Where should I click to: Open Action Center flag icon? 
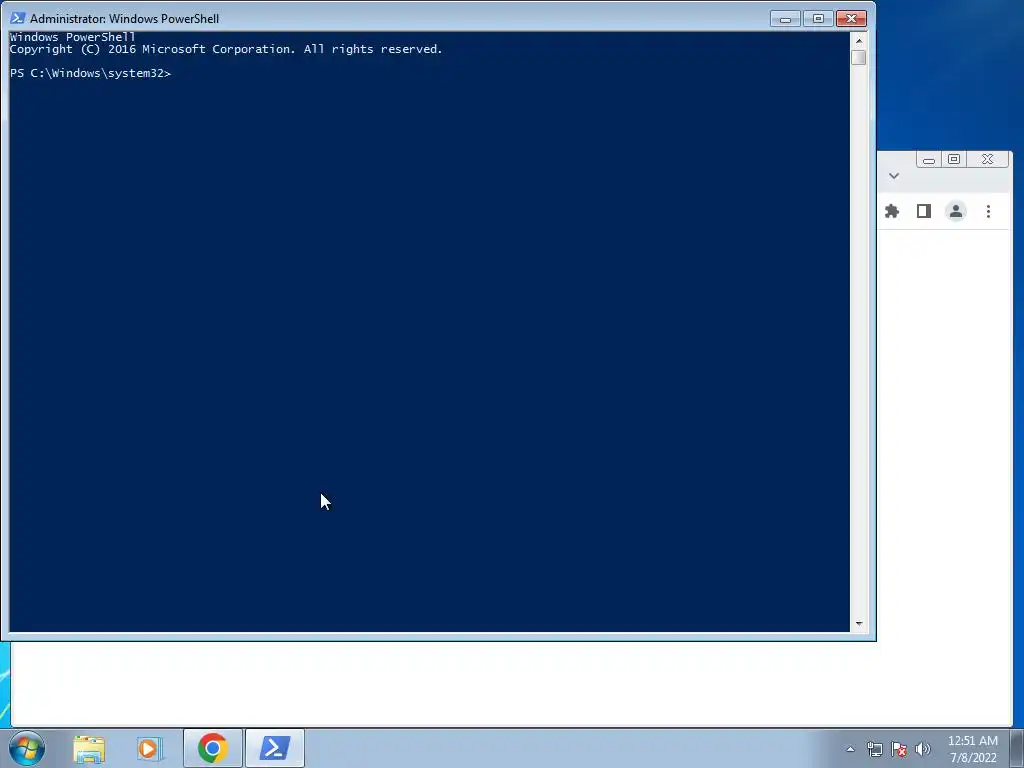(x=899, y=749)
